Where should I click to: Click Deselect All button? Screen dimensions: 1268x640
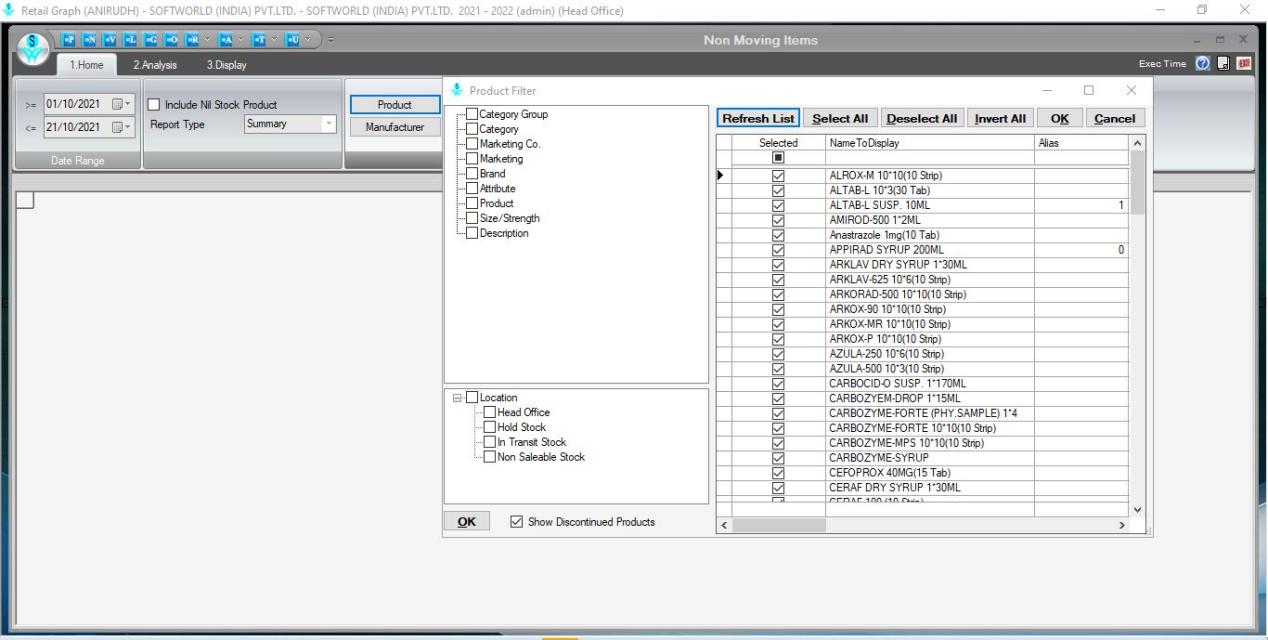click(x=924, y=119)
